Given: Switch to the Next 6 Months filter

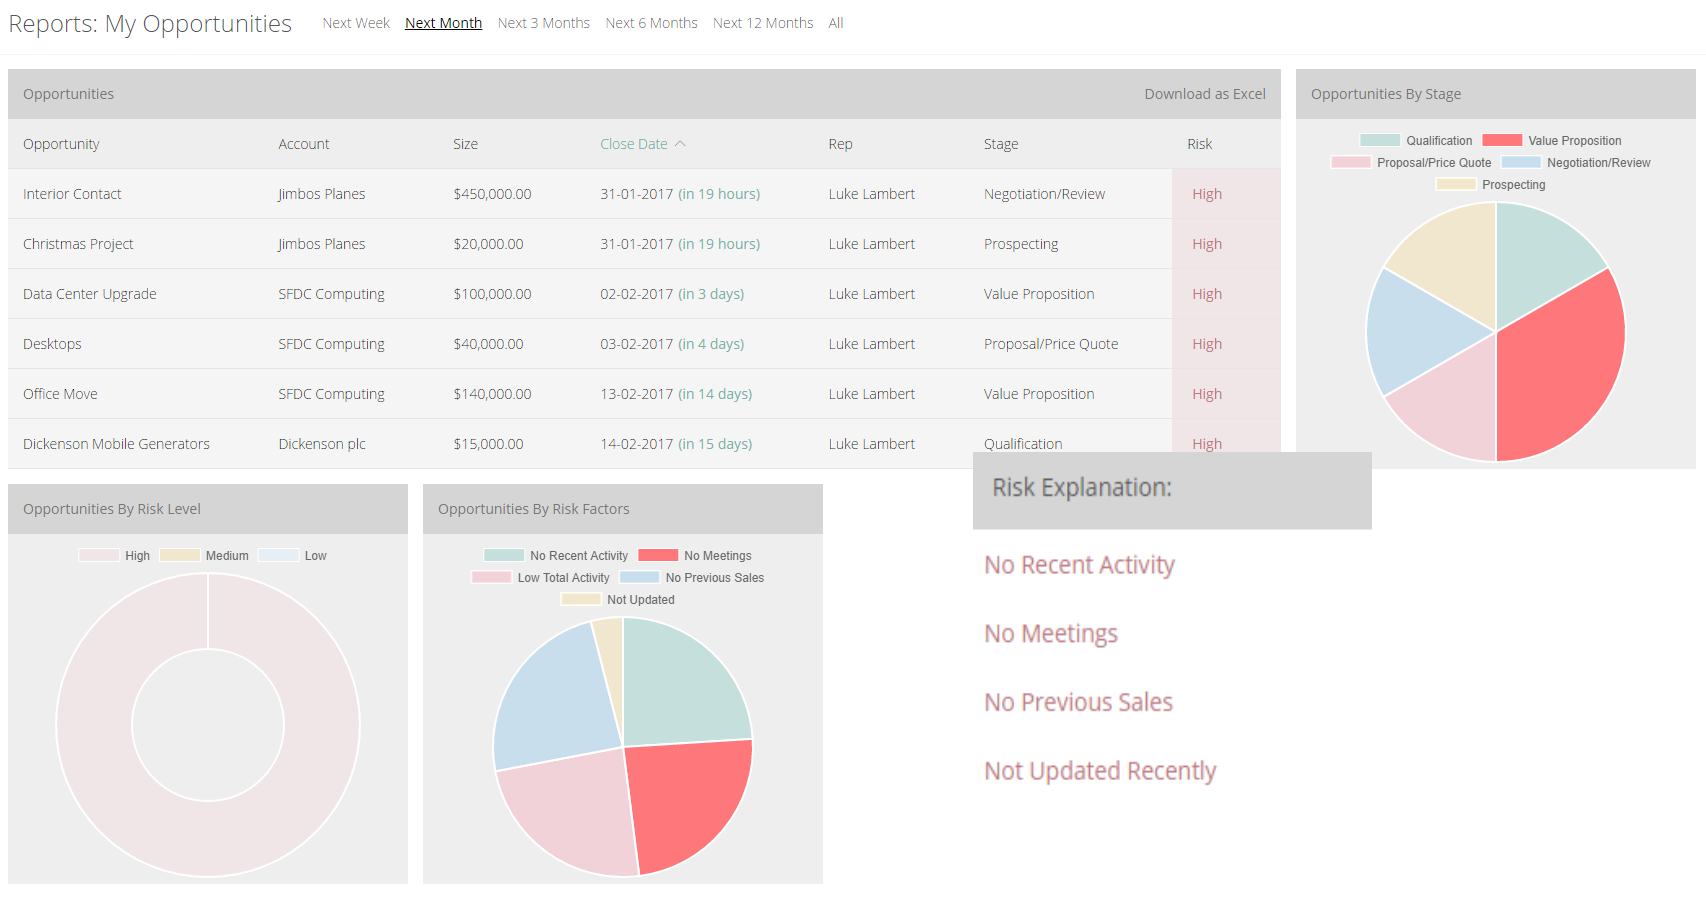Looking at the screenshot, I should (651, 23).
